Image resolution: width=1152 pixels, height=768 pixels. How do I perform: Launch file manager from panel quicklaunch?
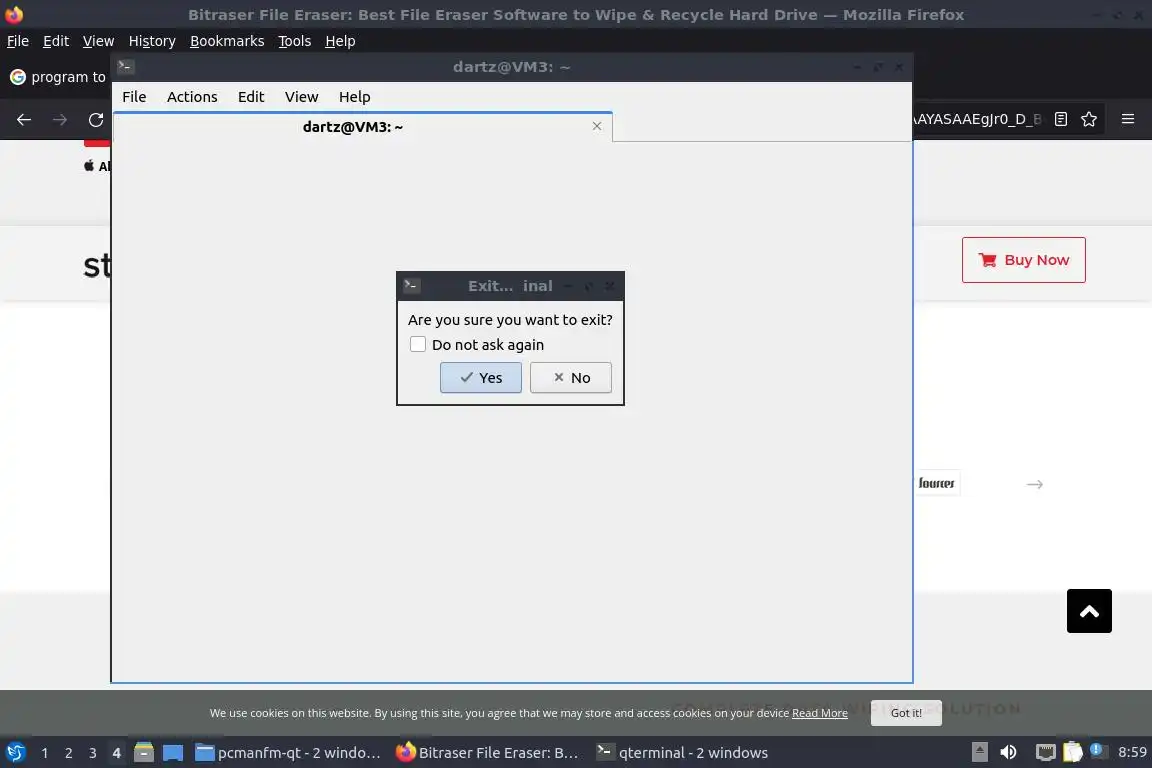144,753
